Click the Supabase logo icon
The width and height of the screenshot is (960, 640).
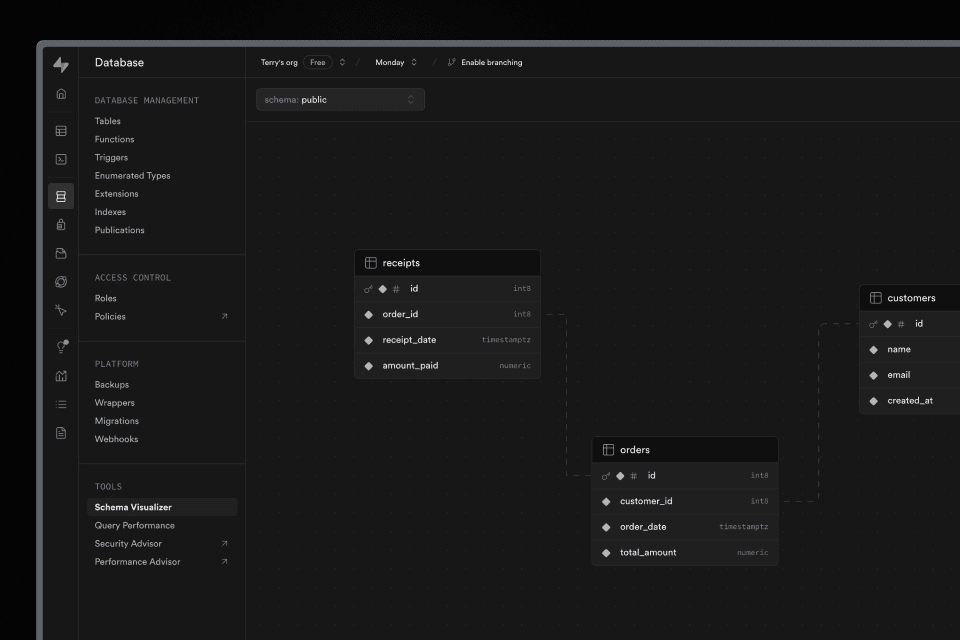click(x=61, y=65)
